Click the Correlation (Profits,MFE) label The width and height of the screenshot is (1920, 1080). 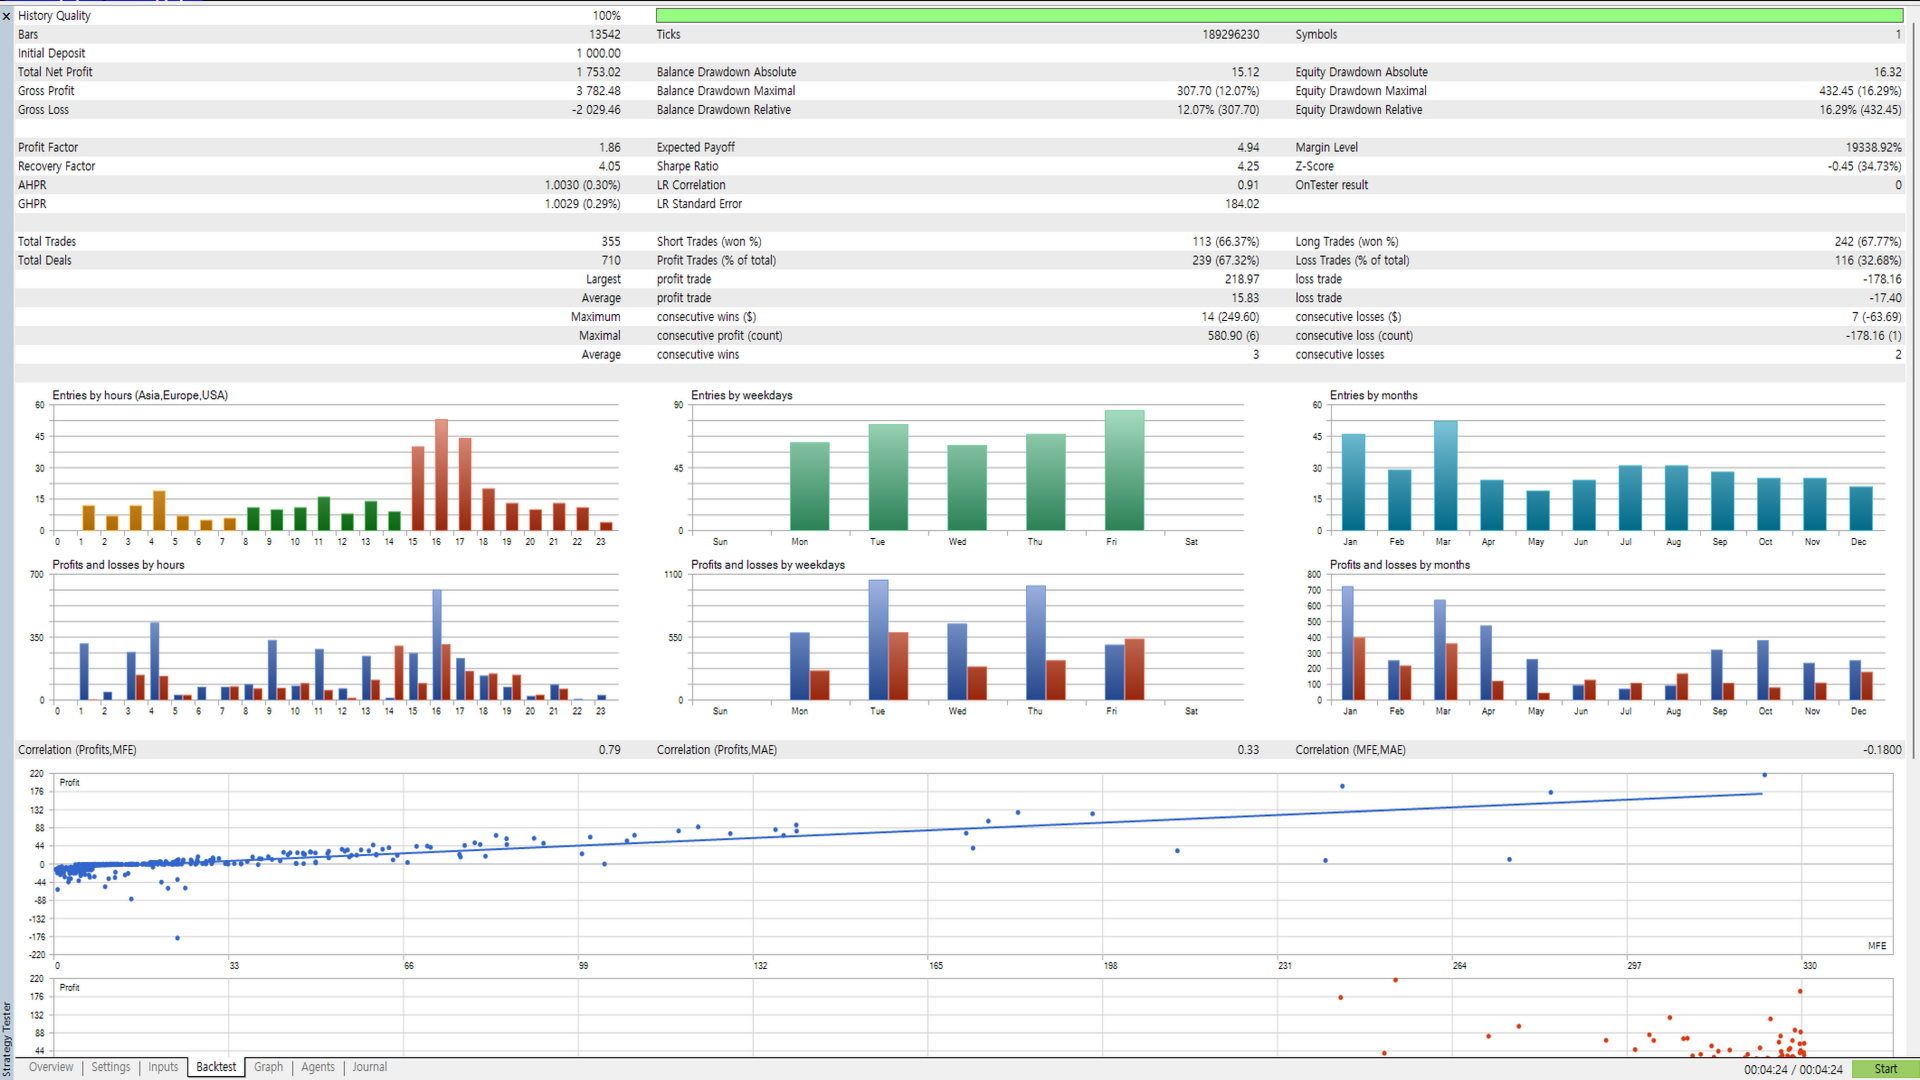(x=77, y=750)
